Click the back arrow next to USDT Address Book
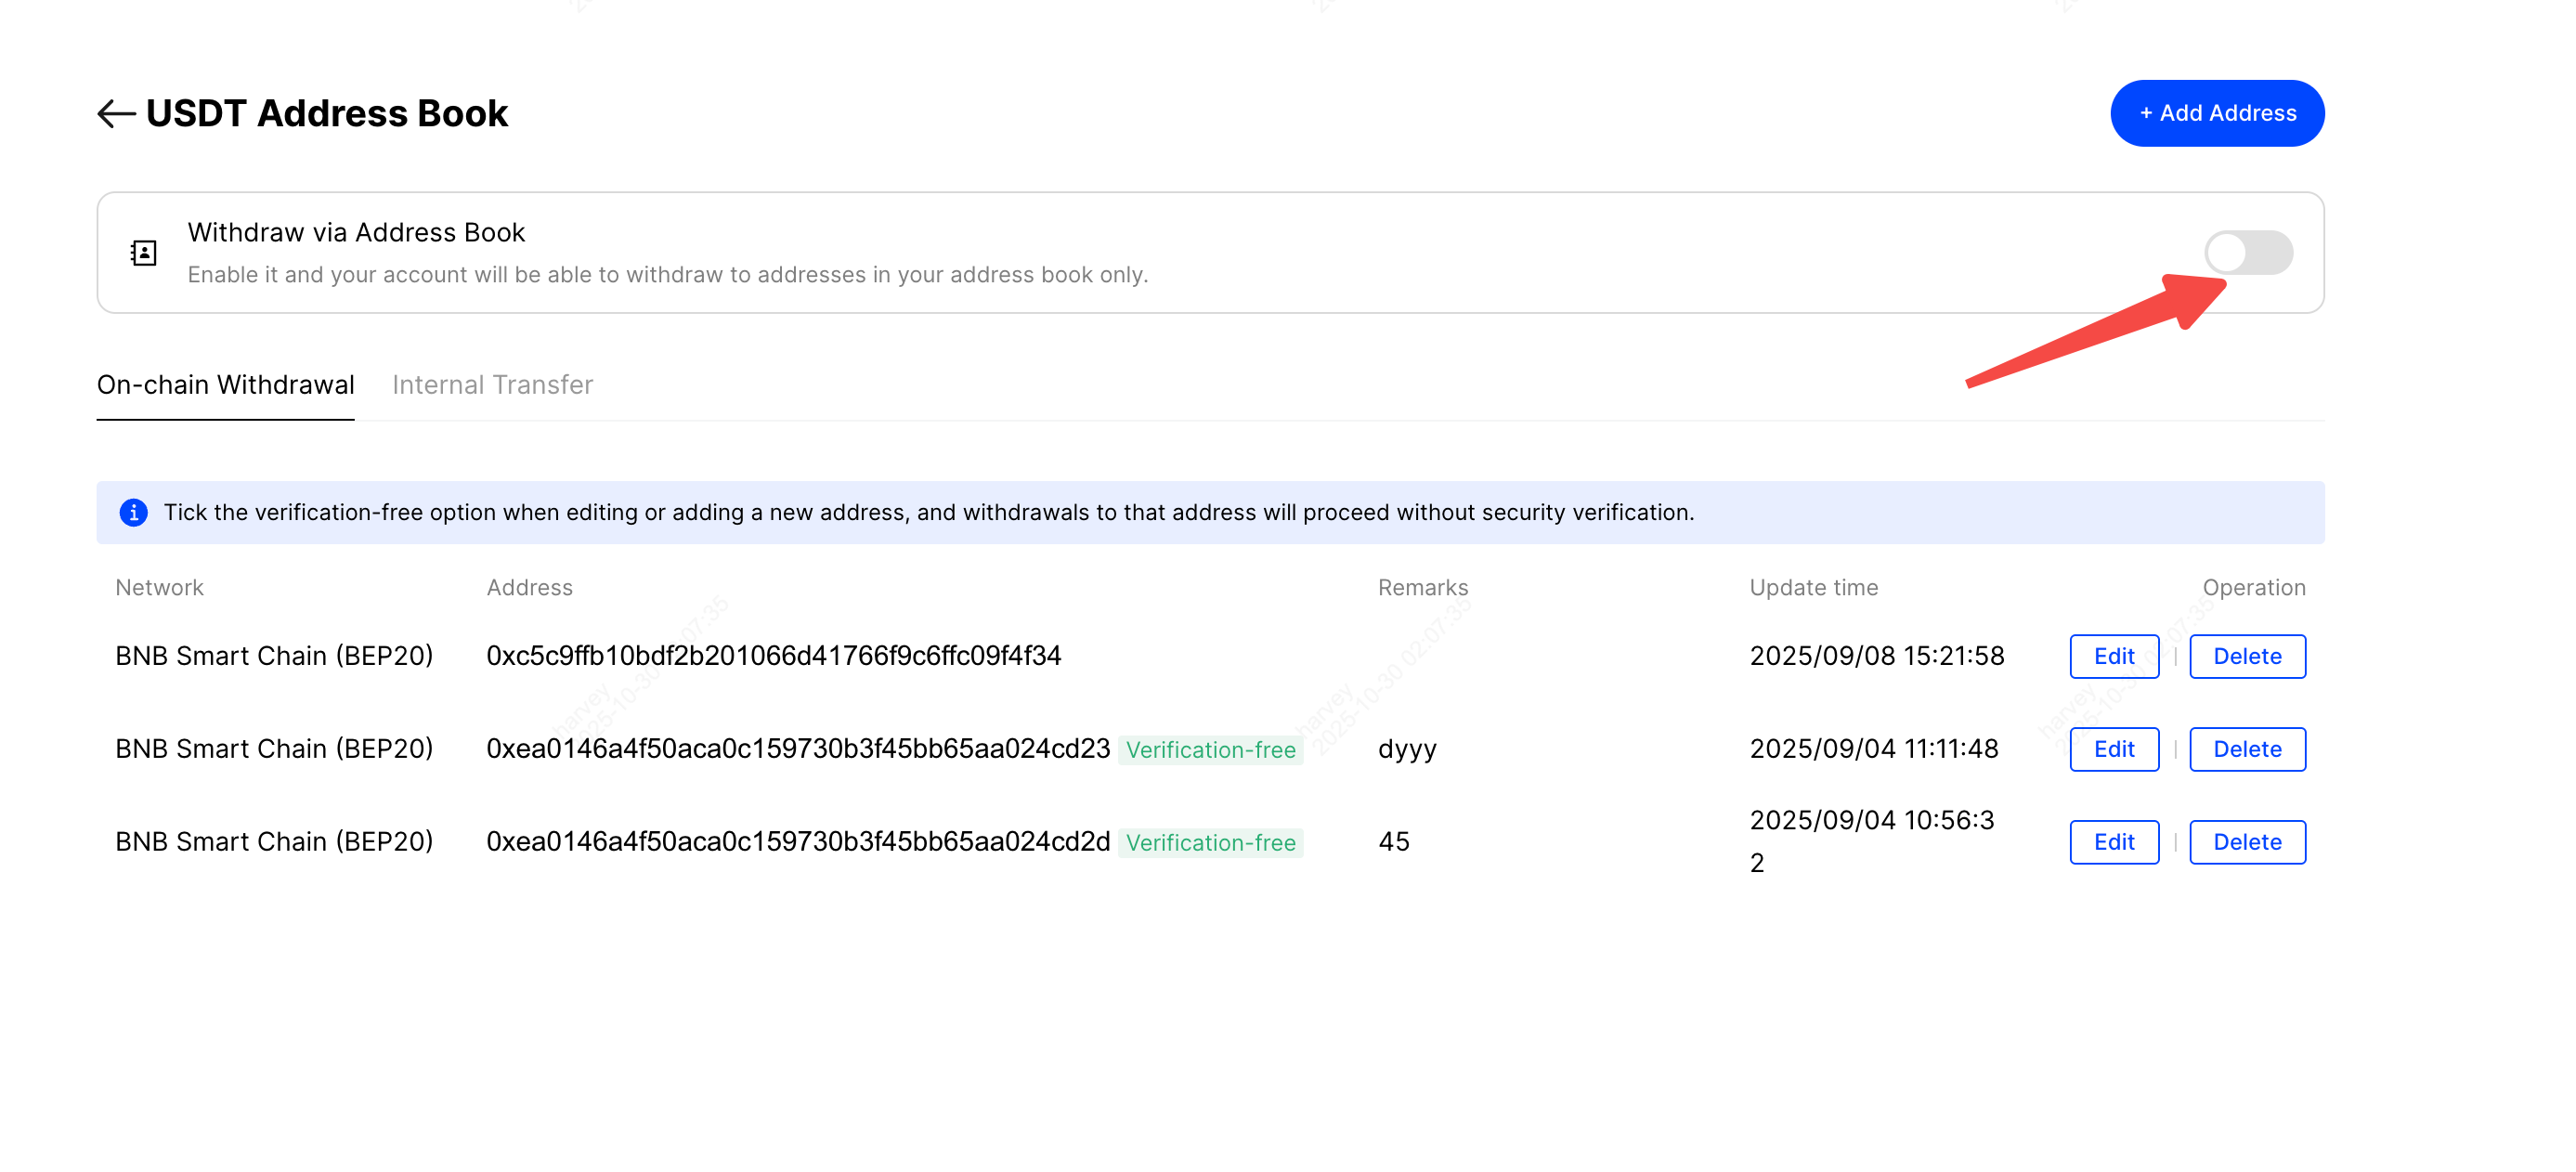 117,113
